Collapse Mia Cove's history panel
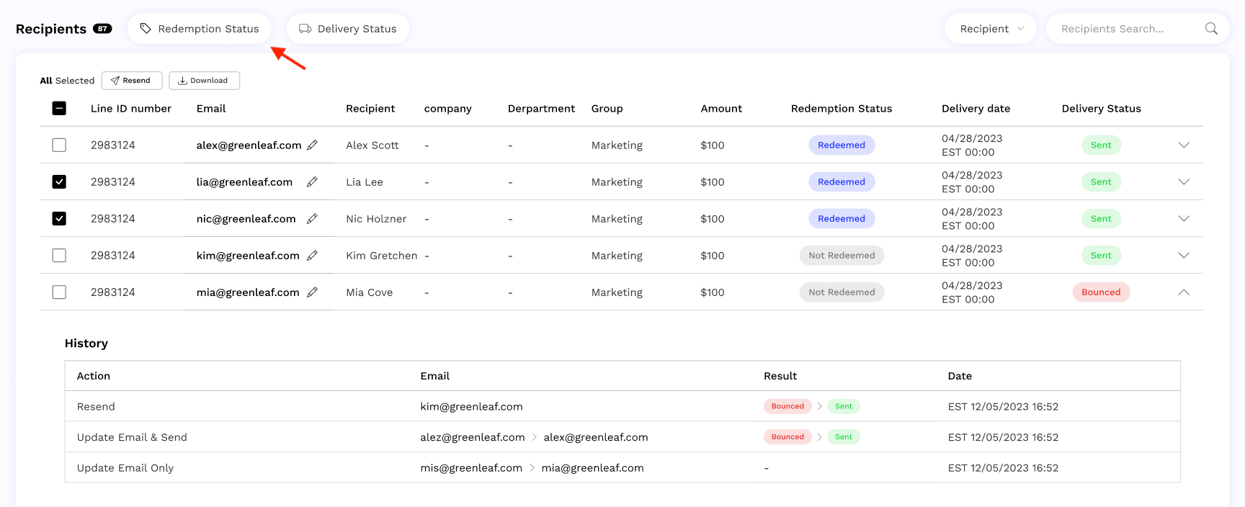Screen dimensions: 1245x507 pos(1183,292)
